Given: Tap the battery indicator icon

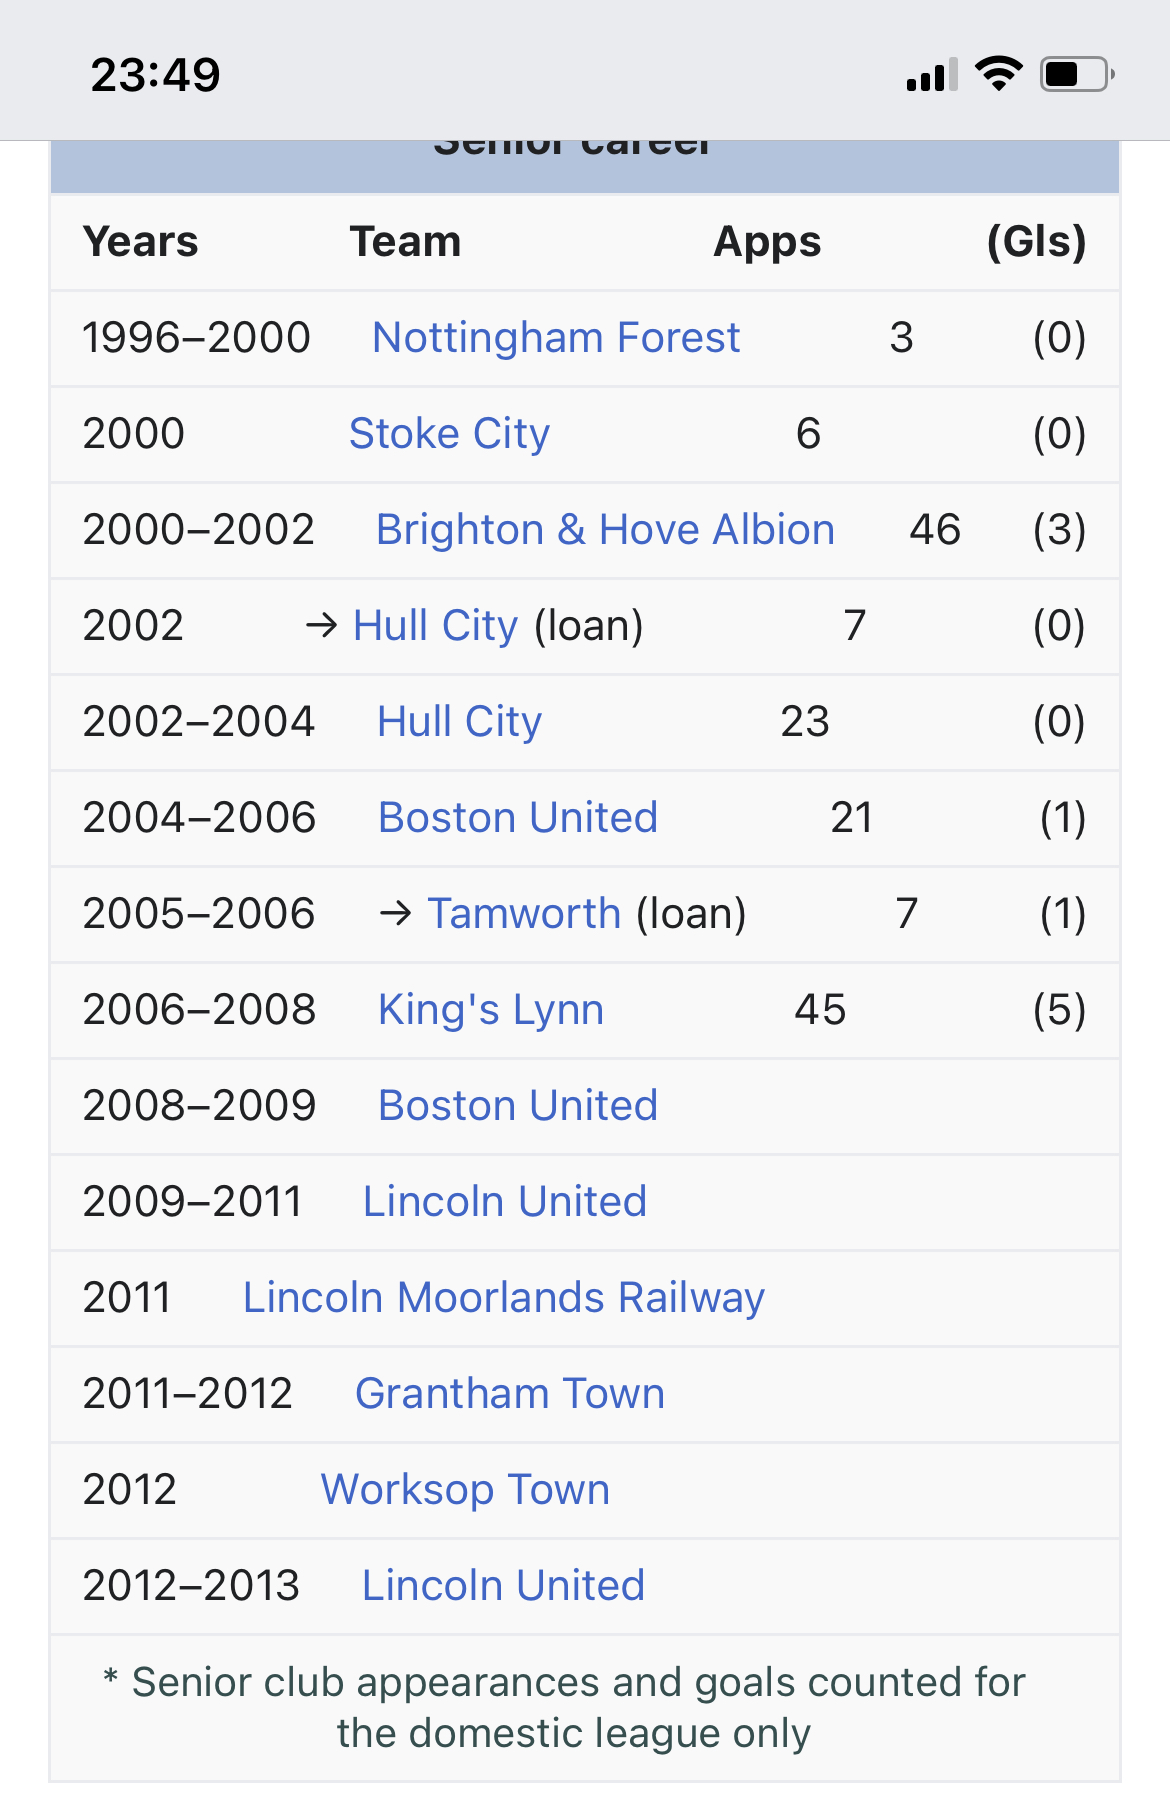Looking at the screenshot, I should click(x=1078, y=74).
